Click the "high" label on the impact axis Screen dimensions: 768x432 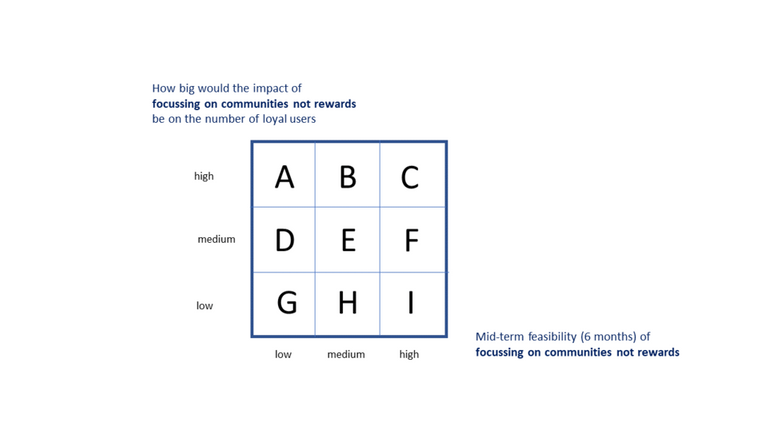click(x=204, y=177)
